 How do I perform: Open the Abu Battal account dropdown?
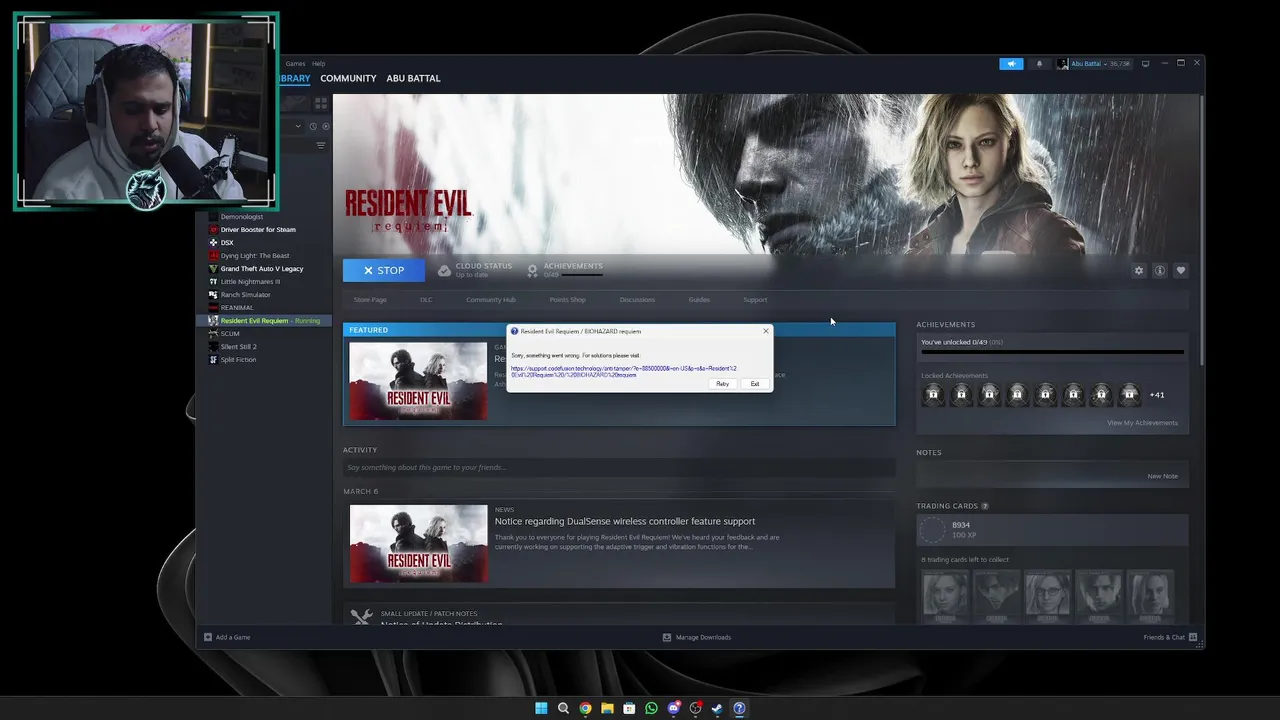pyautogui.click(x=1093, y=64)
